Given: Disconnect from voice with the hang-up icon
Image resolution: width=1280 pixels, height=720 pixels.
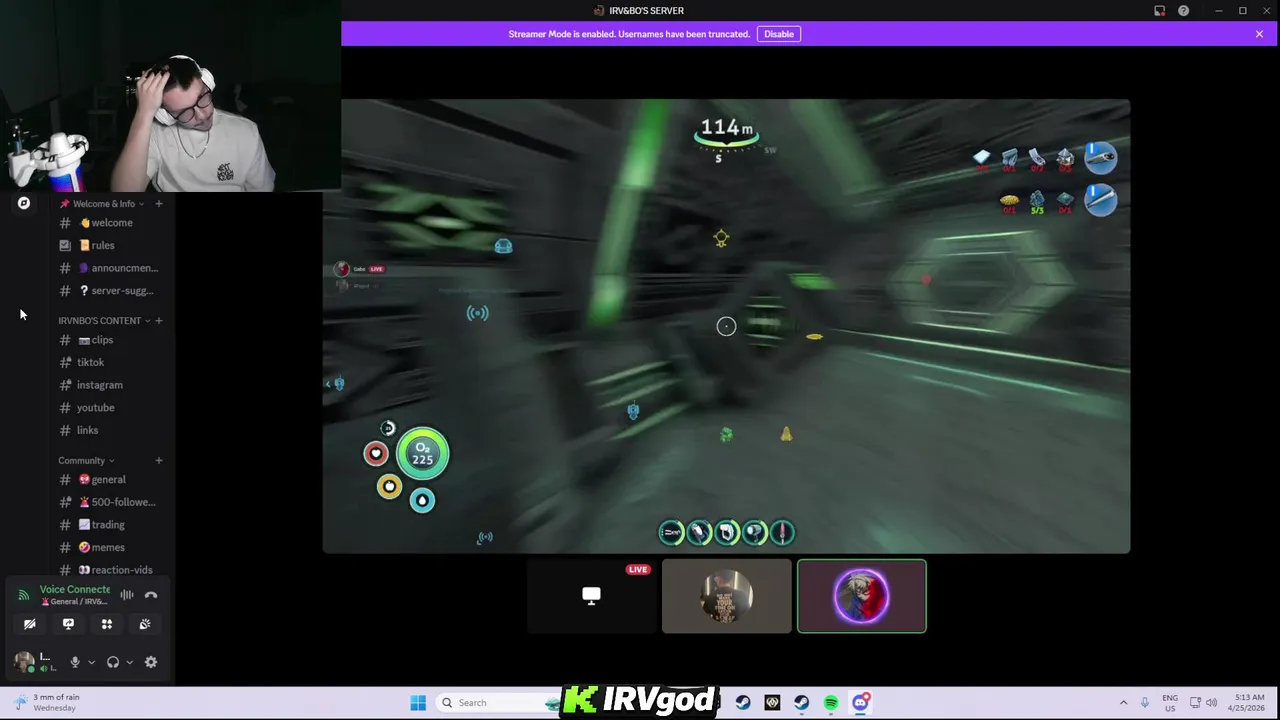Looking at the screenshot, I should point(151,595).
